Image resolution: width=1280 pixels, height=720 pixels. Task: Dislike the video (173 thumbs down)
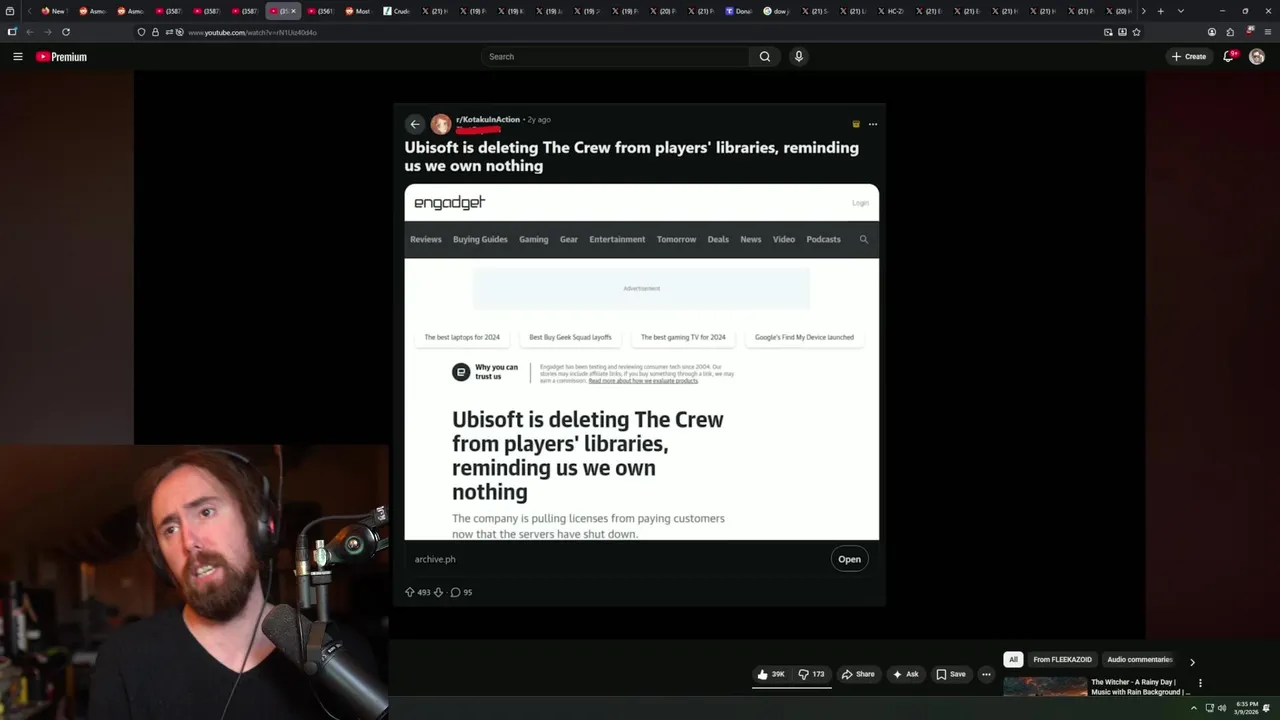coord(811,674)
